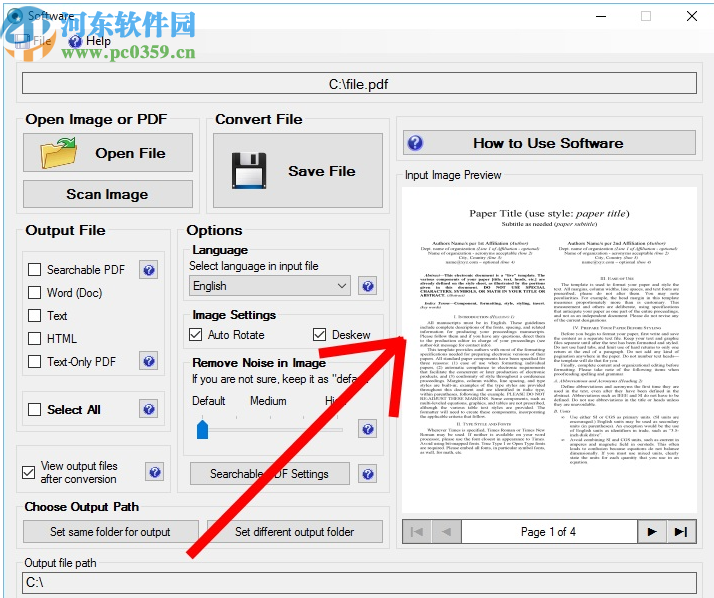Screen dimensions: 714x598
Task: Open Searchable PDF Settings
Action: click(270, 474)
